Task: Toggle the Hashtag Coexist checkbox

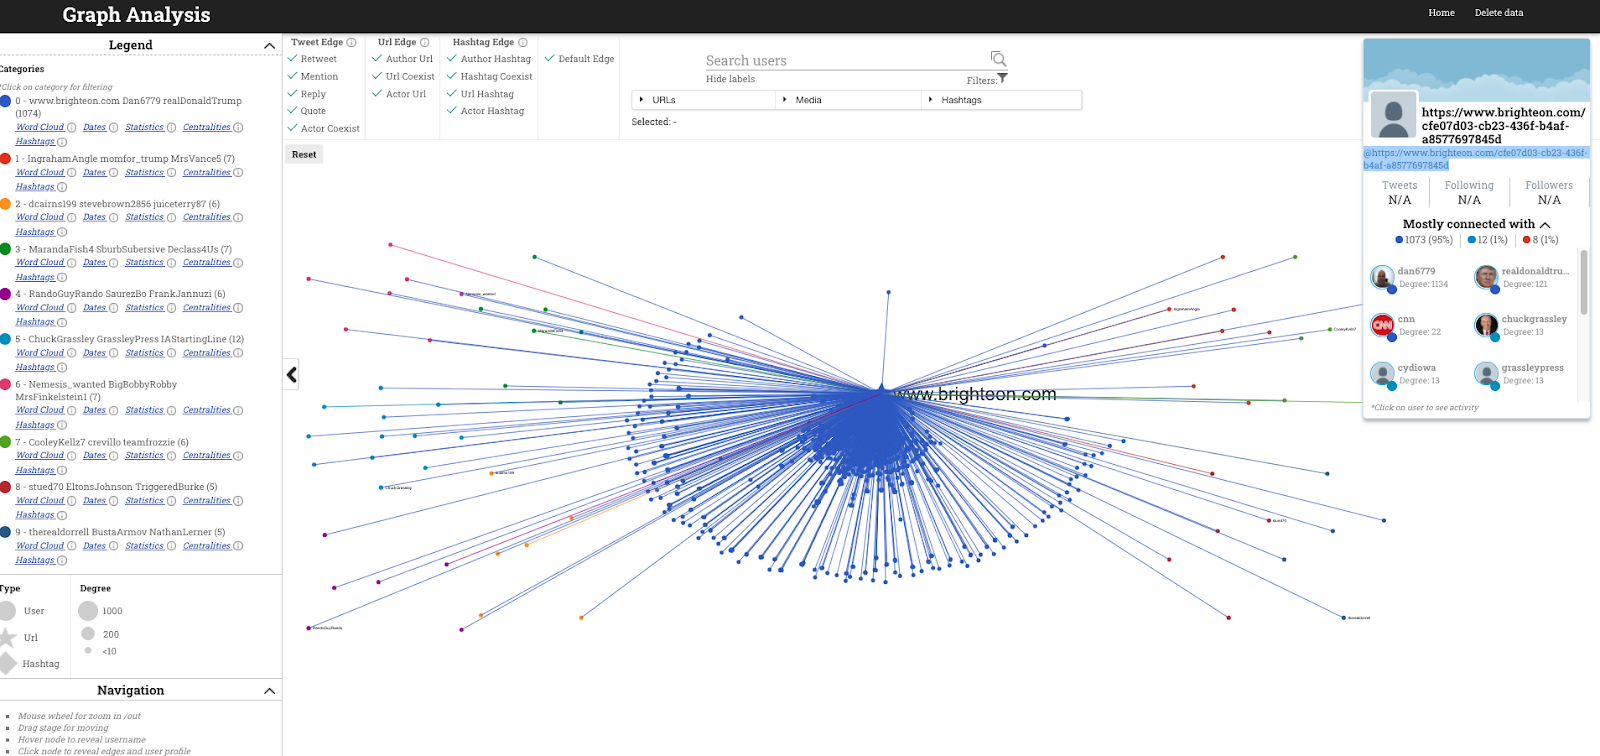Action: click(x=452, y=76)
